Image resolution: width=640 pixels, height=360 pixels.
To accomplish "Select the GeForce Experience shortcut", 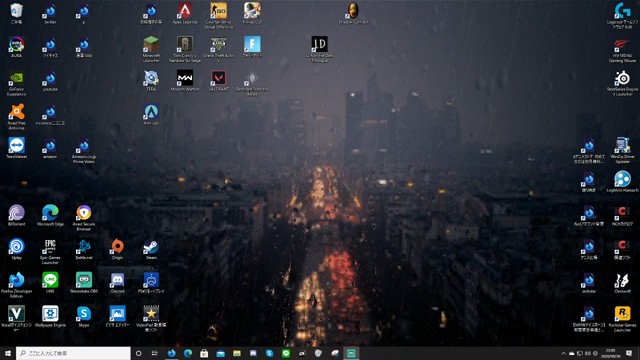I will [x=16, y=83].
